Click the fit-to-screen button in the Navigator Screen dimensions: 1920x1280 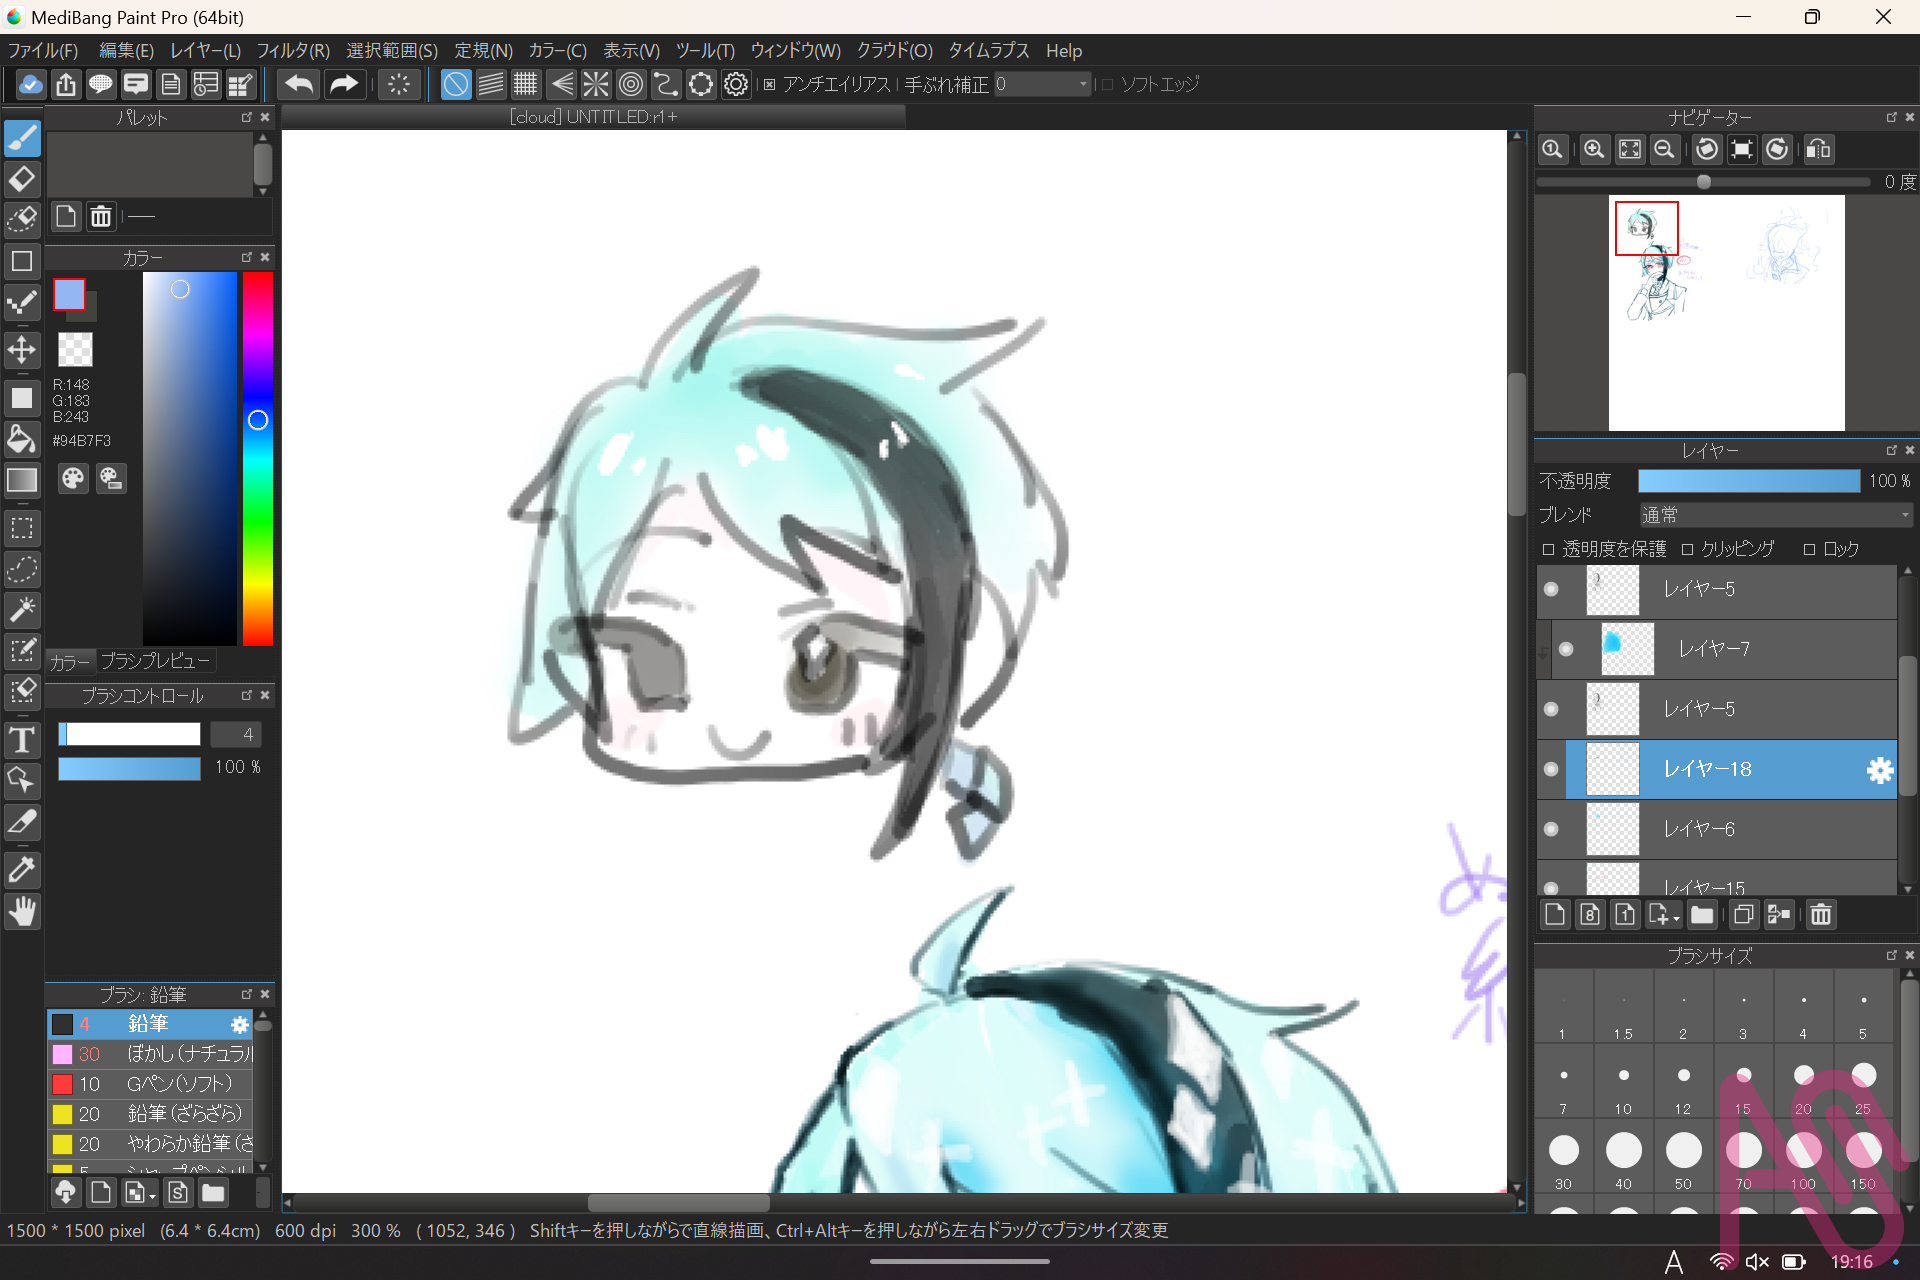click(x=1629, y=149)
